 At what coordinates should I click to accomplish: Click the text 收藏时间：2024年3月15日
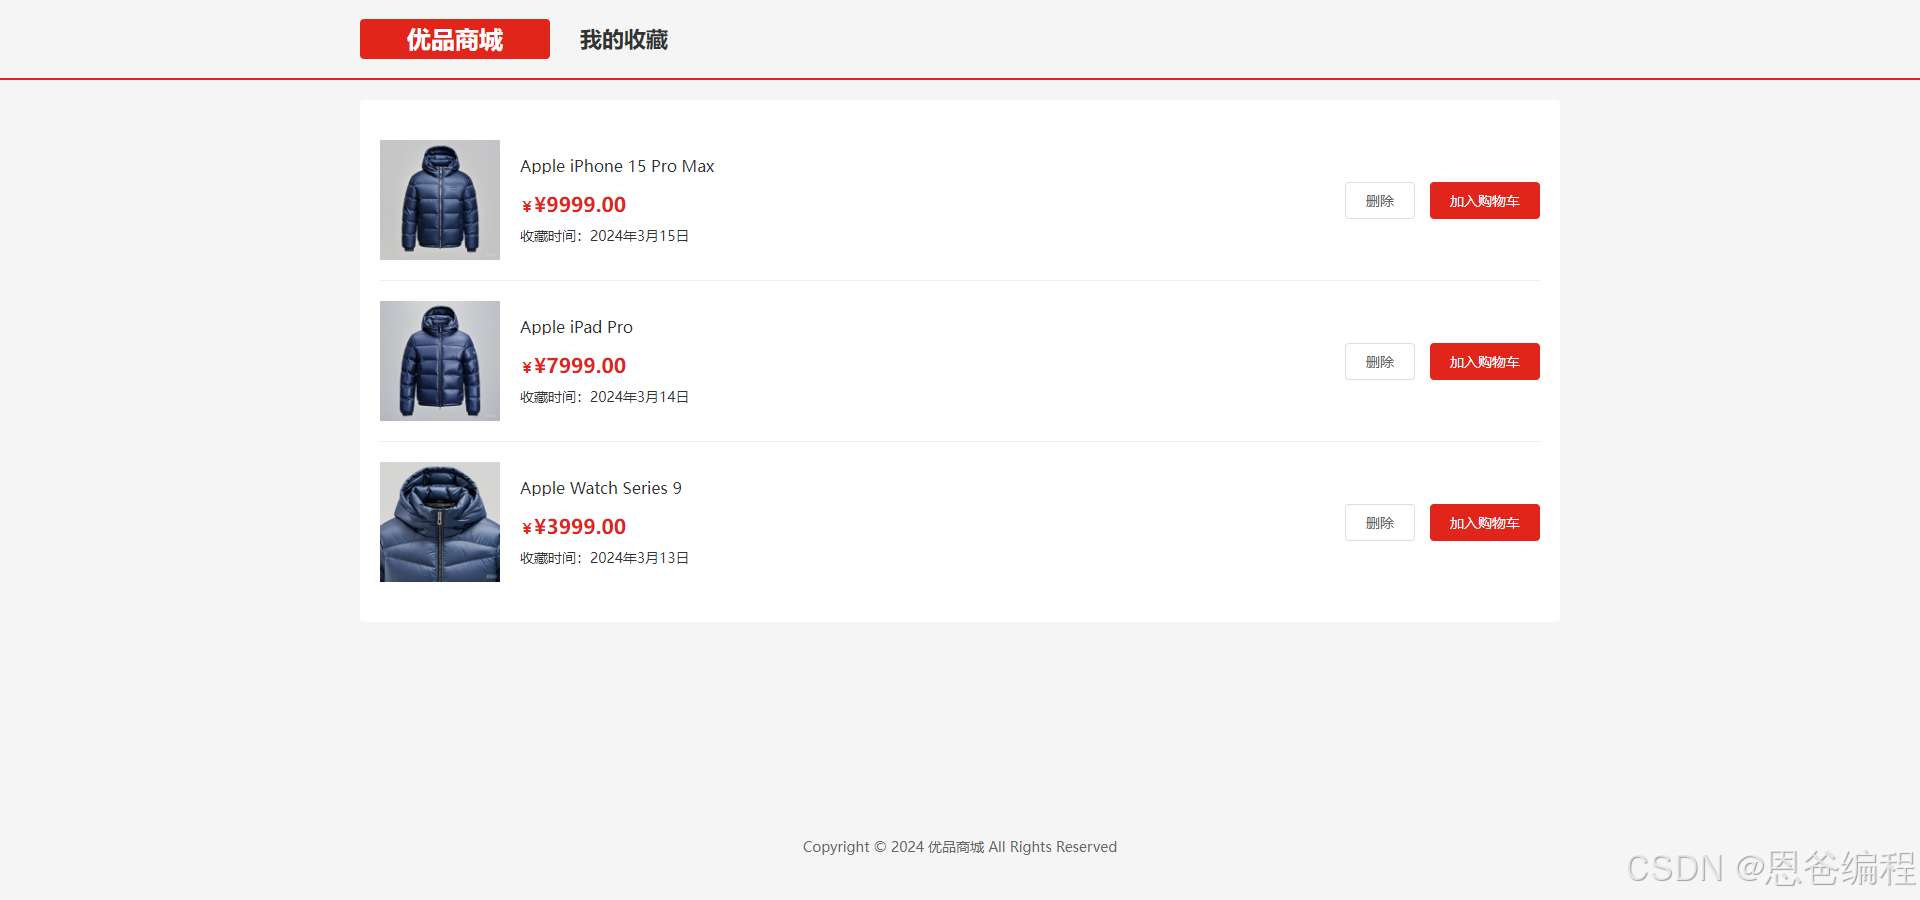pos(604,236)
